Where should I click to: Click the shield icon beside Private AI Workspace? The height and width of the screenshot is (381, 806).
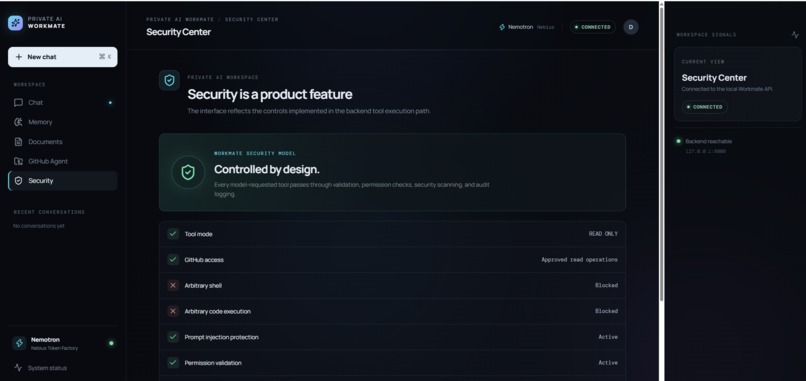(169, 80)
